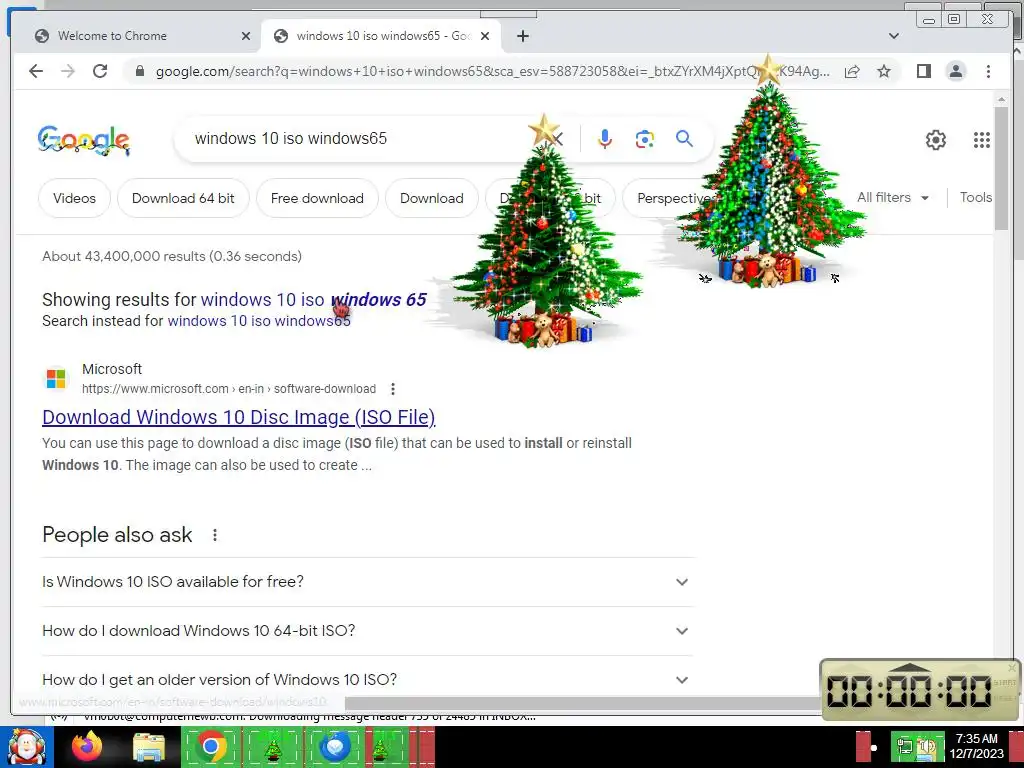Expand How do I get an older version question

tap(367, 680)
